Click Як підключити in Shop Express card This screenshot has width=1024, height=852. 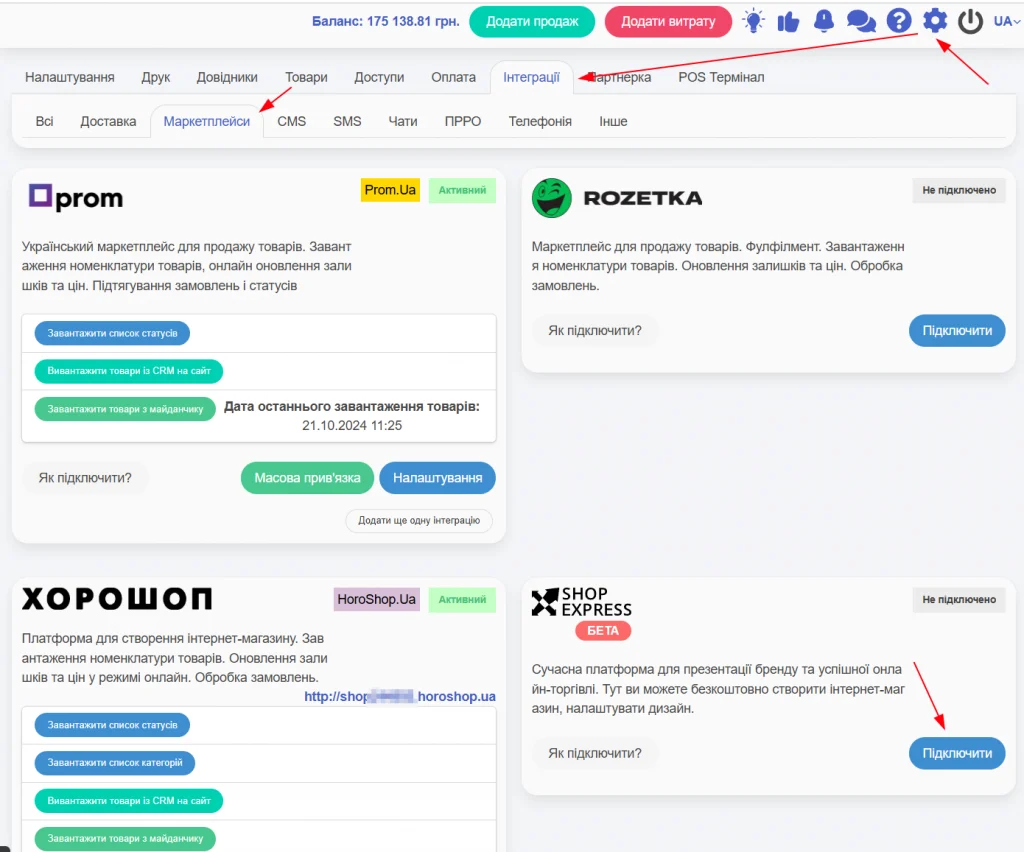point(595,753)
